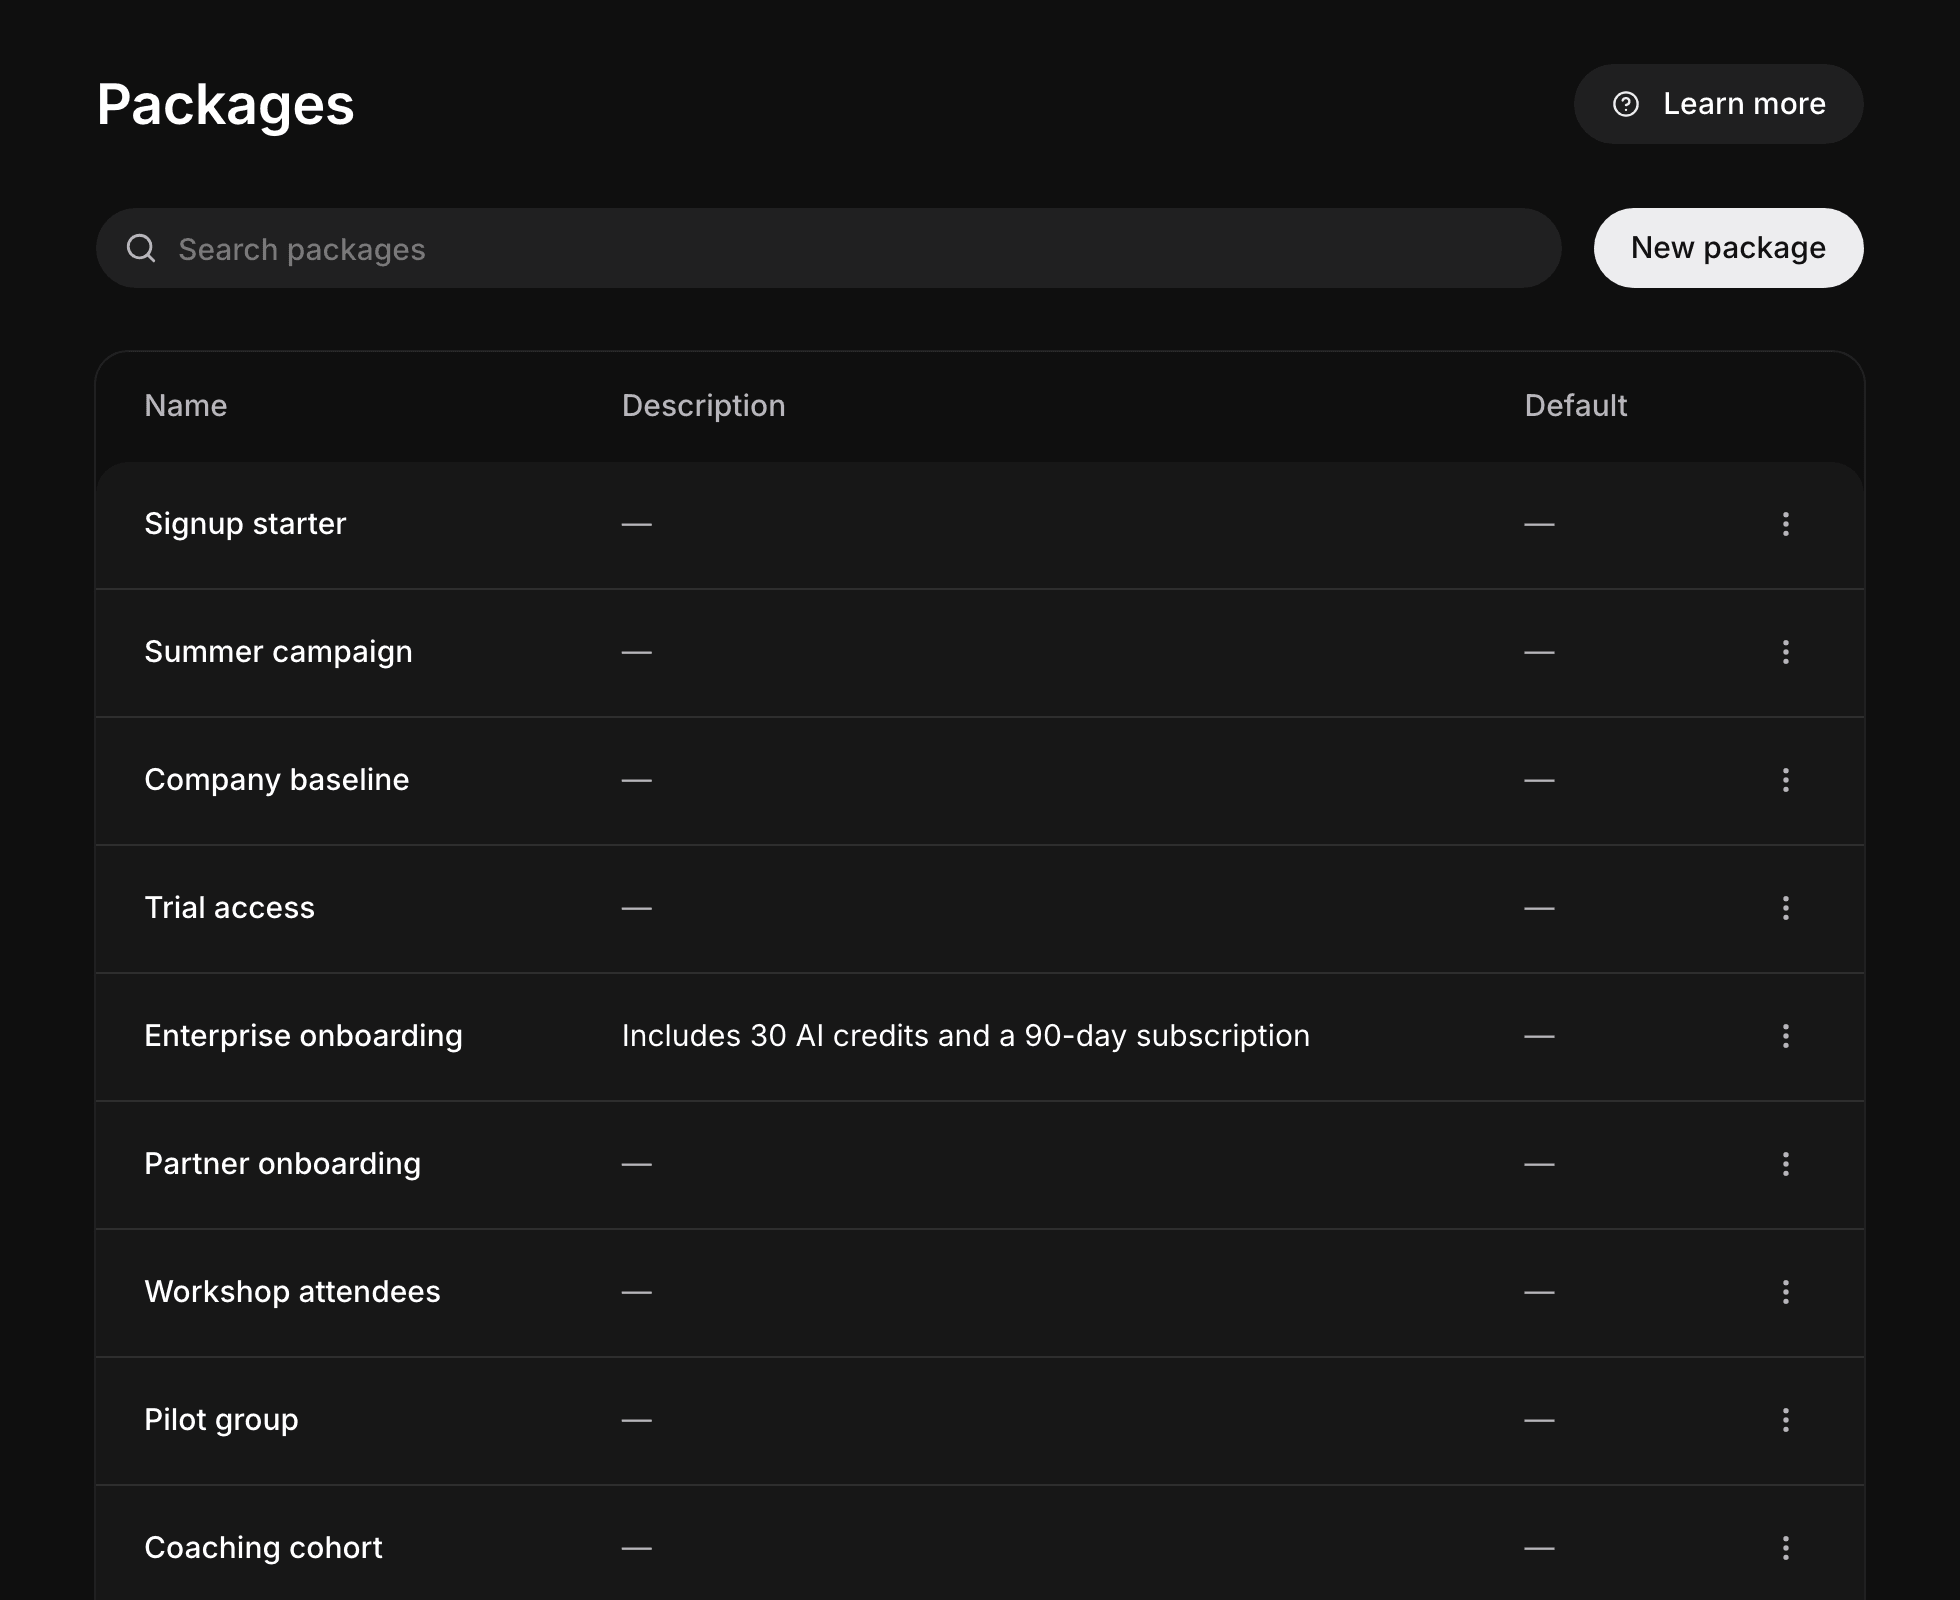1960x1600 pixels.
Task: Select the Summer campaign package name
Action: pos(278,652)
